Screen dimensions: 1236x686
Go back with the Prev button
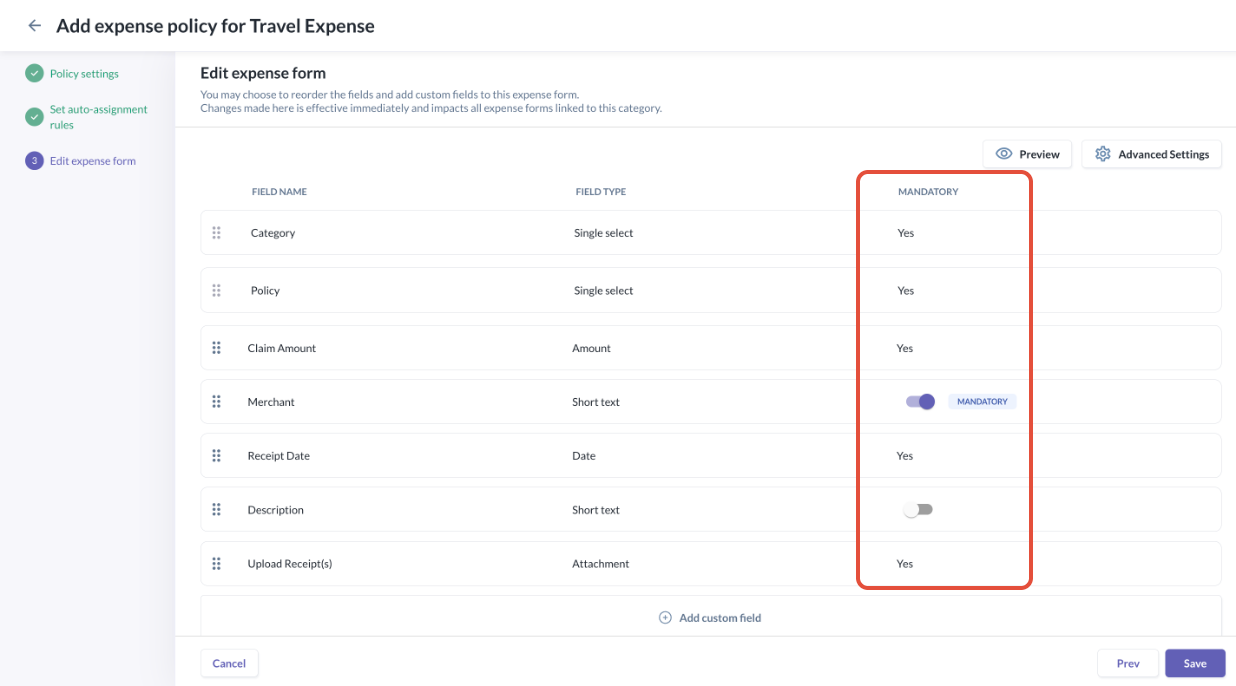[x=1128, y=663]
